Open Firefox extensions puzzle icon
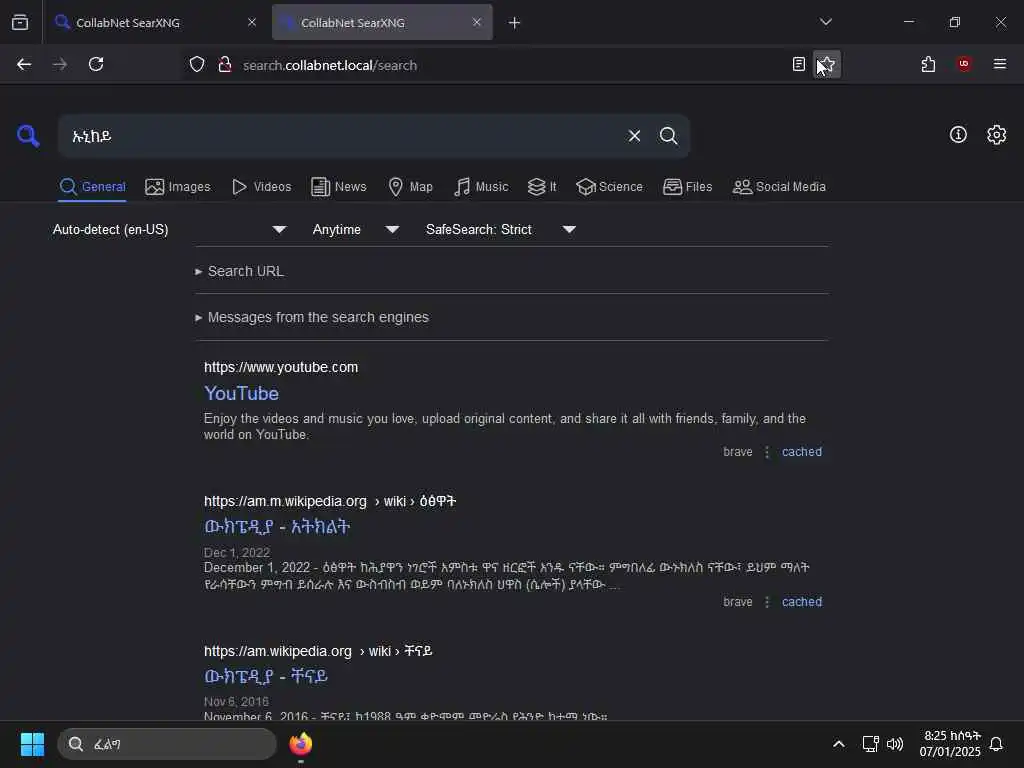The image size is (1024, 768). point(928,64)
